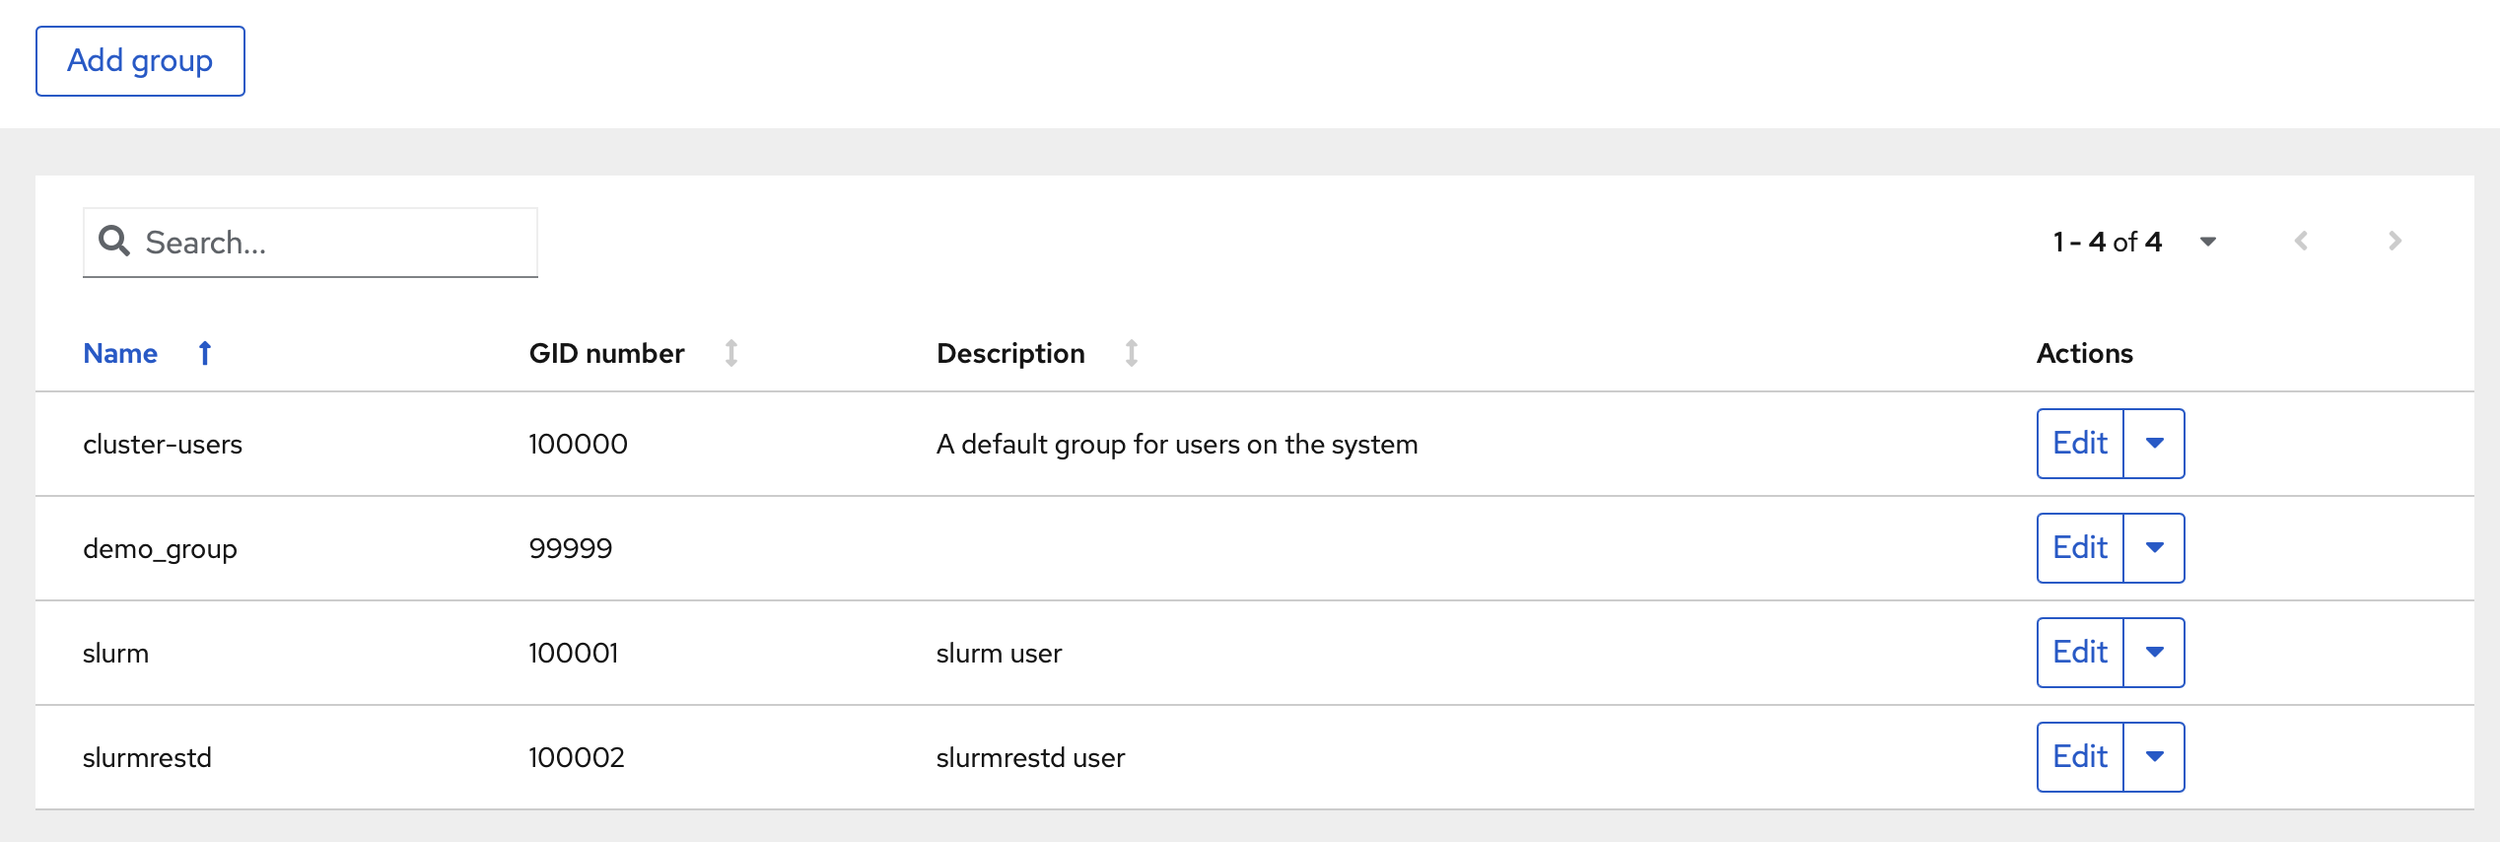The image size is (2500, 842).
Task: Click GID value 100001
Action: [x=573, y=653]
